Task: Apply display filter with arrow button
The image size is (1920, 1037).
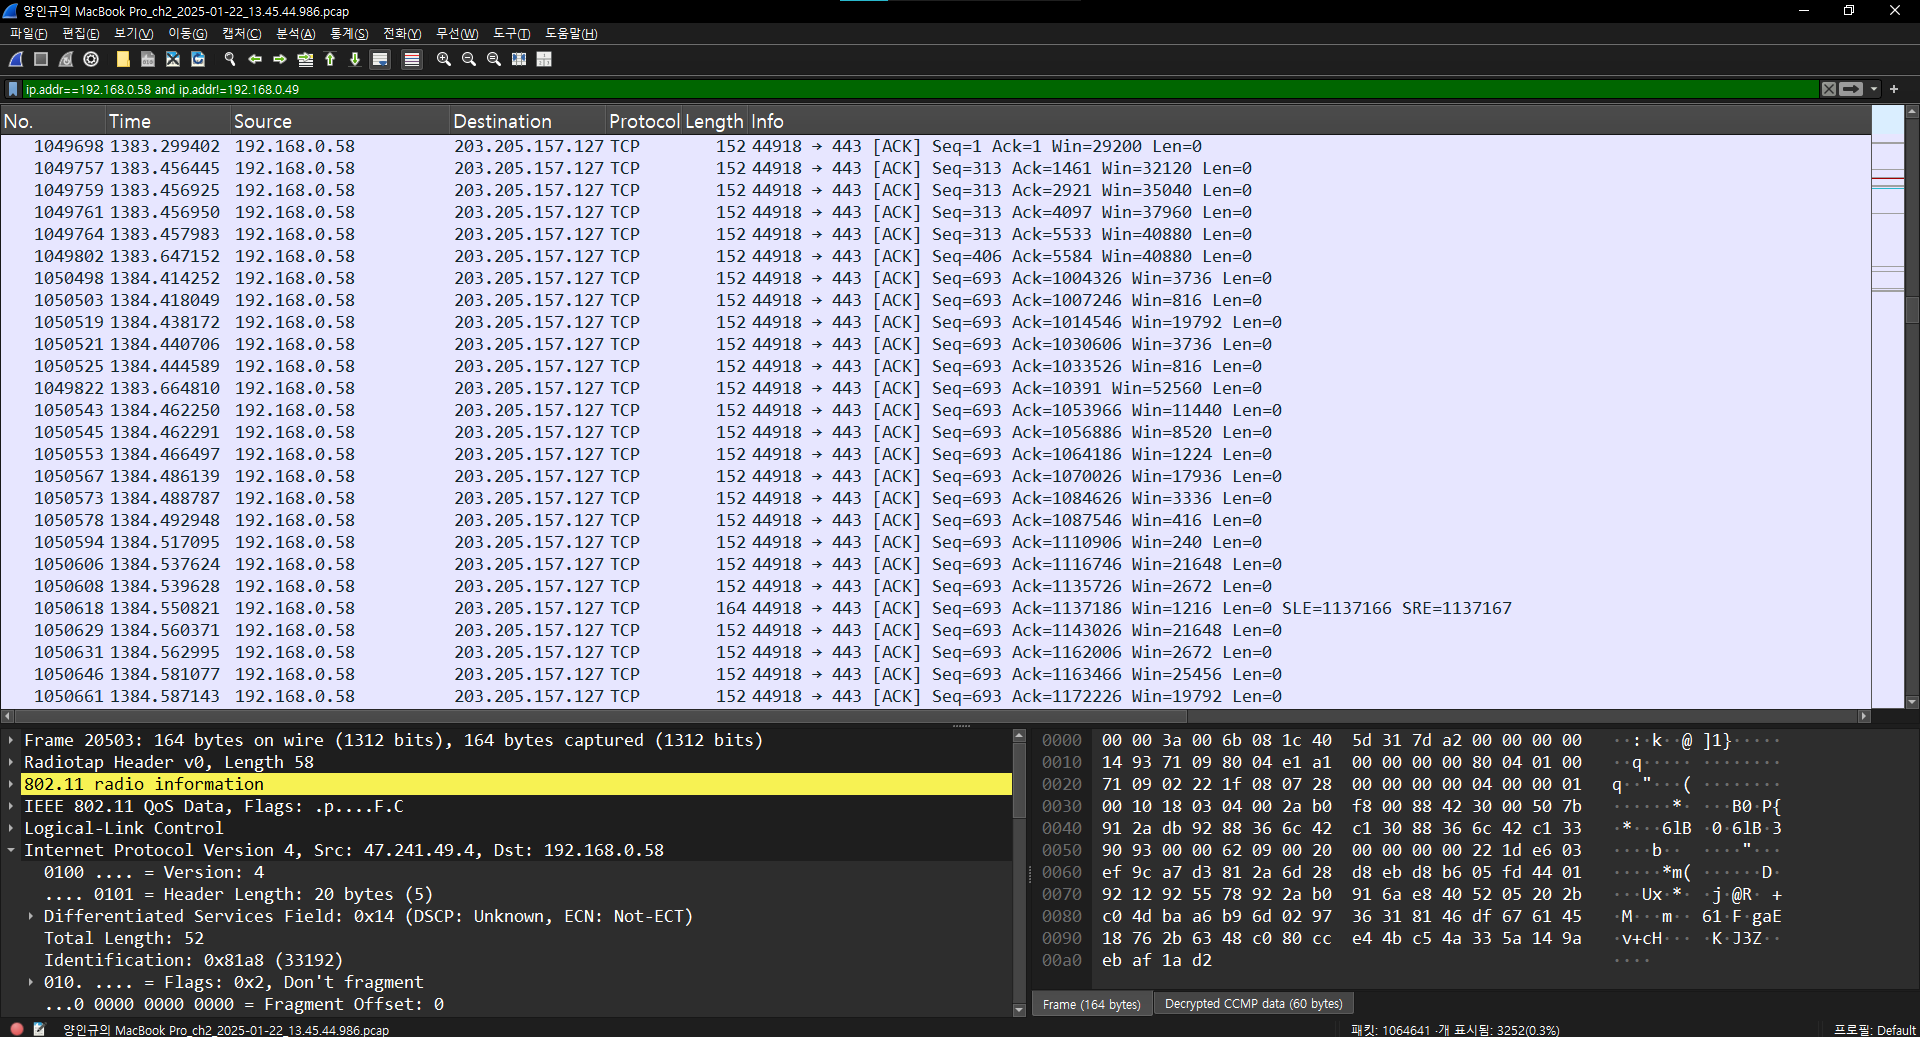Action: pyautogui.click(x=1852, y=89)
